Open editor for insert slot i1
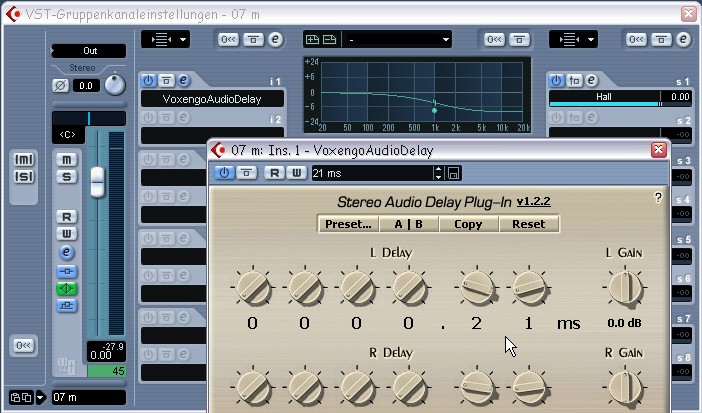This screenshot has width=702, height=413. pyautogui.click(x=183, y=81)
